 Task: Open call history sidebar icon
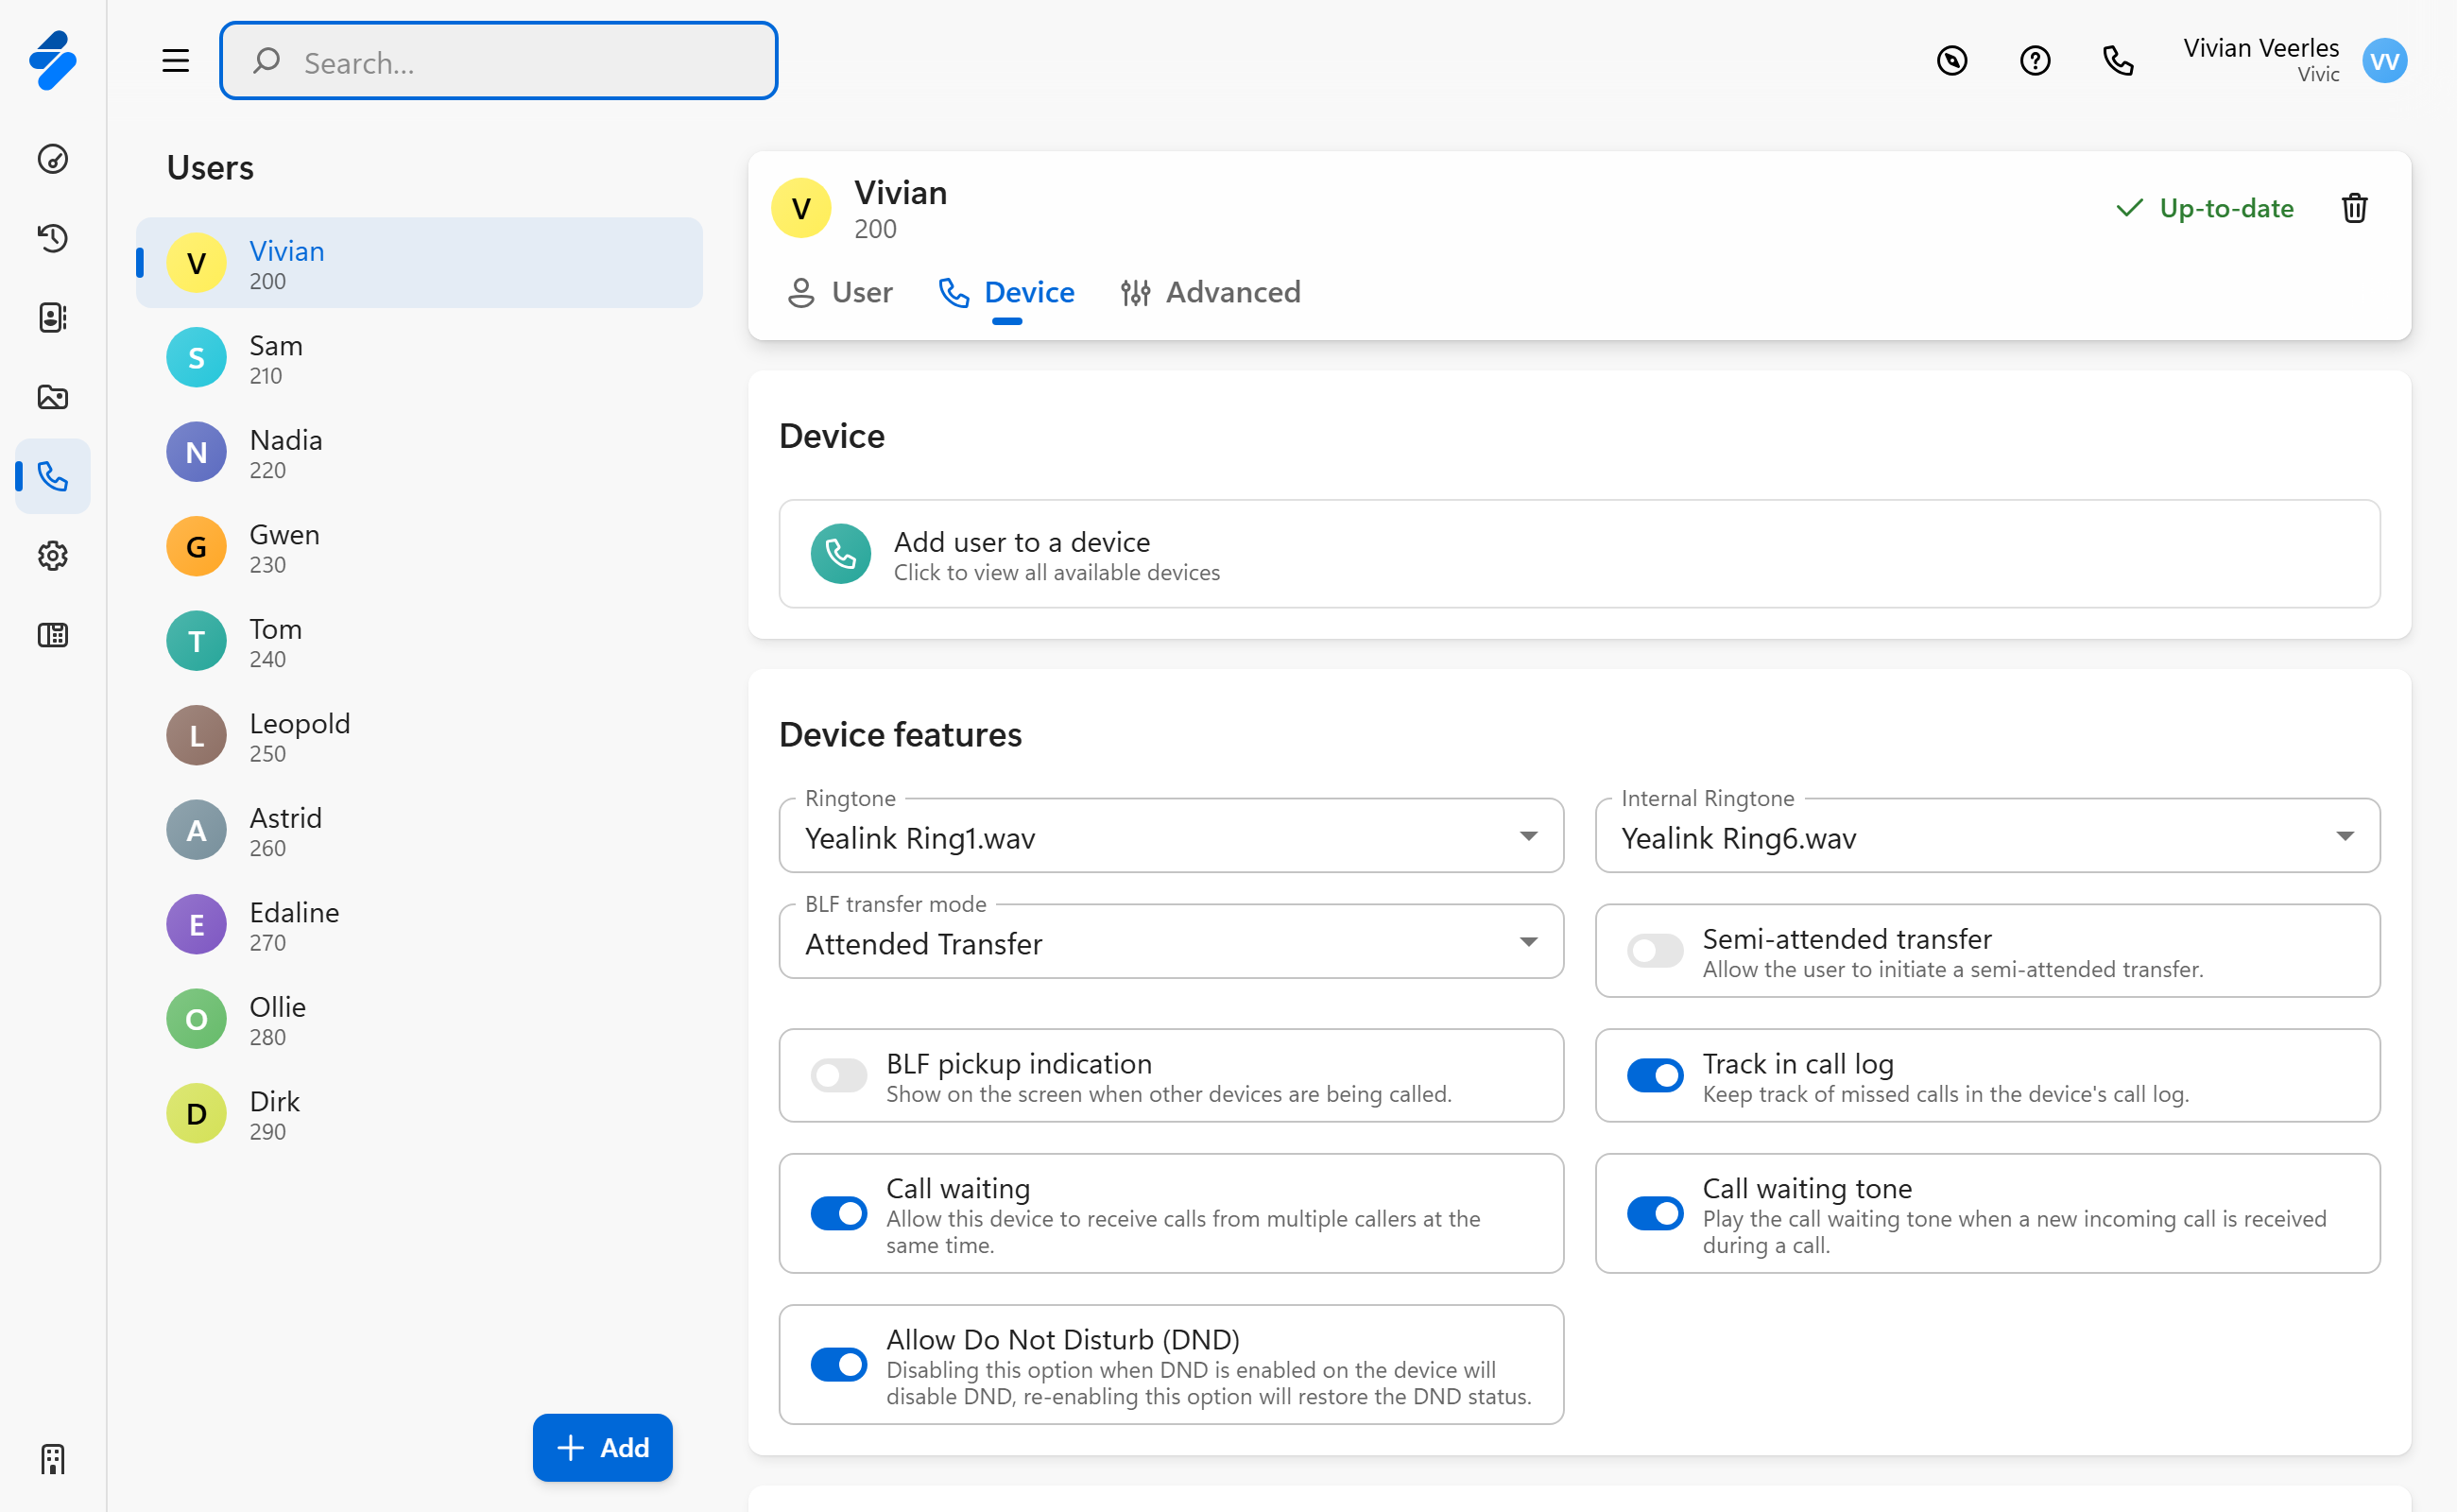click(53, 238)
